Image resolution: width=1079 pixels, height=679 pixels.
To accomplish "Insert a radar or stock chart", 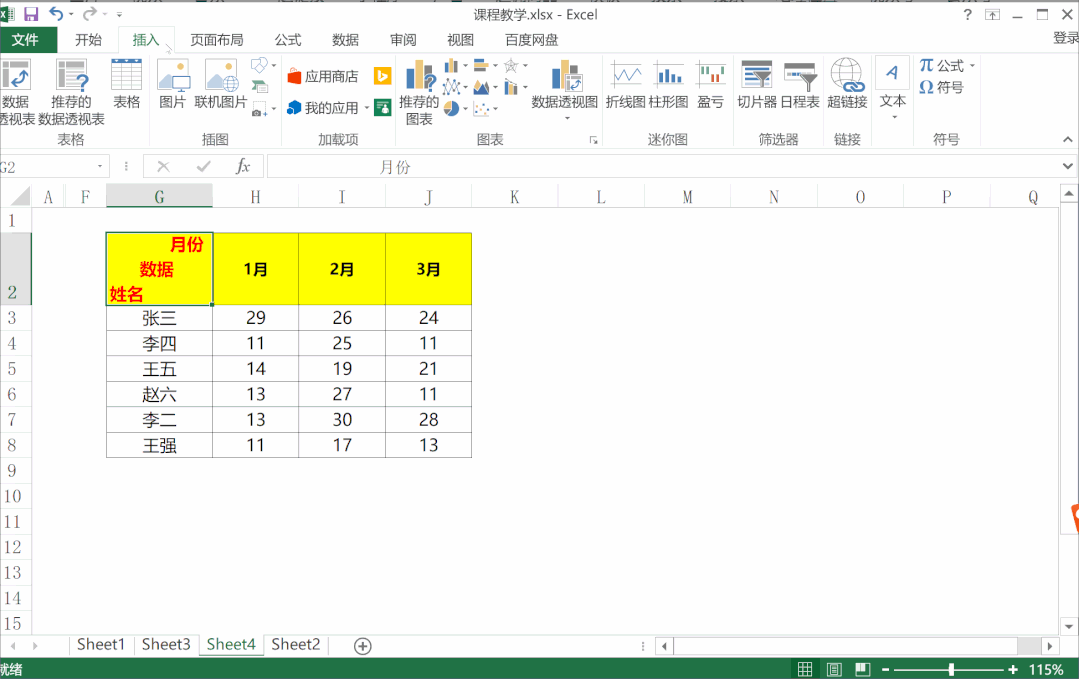I will click(x=511, y=66).
